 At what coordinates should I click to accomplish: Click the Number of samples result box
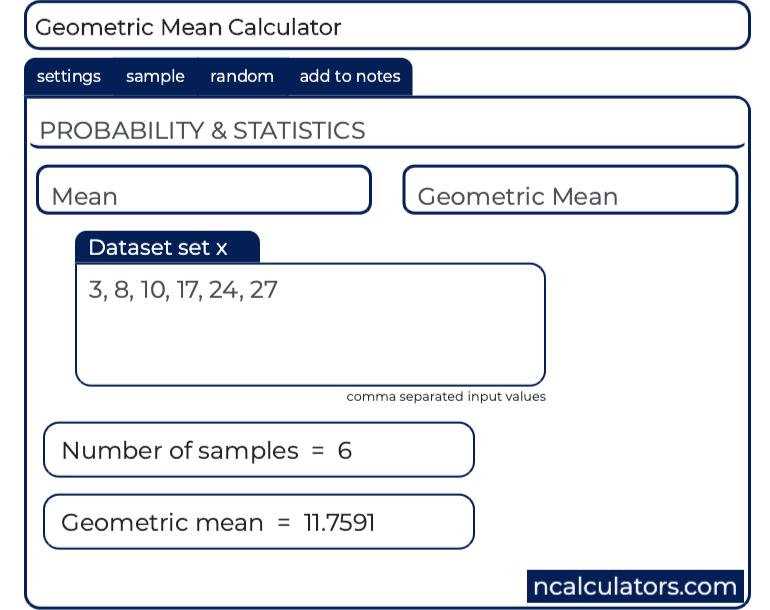(259, 450)
